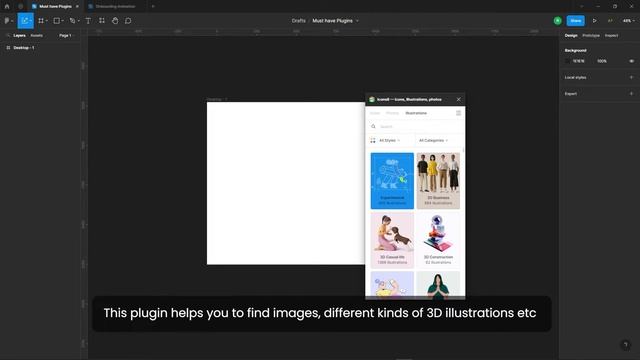Click the praying woman illustration thumbnail
Image resolution: width=640 pixels, height=360 pixels.
pos(438,284)
